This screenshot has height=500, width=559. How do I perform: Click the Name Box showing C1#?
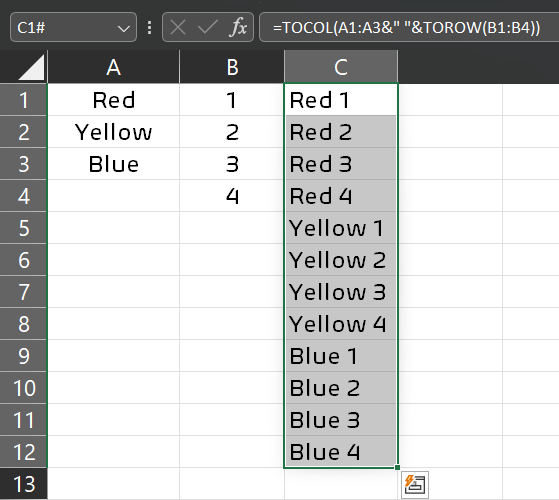coord(73,27)
